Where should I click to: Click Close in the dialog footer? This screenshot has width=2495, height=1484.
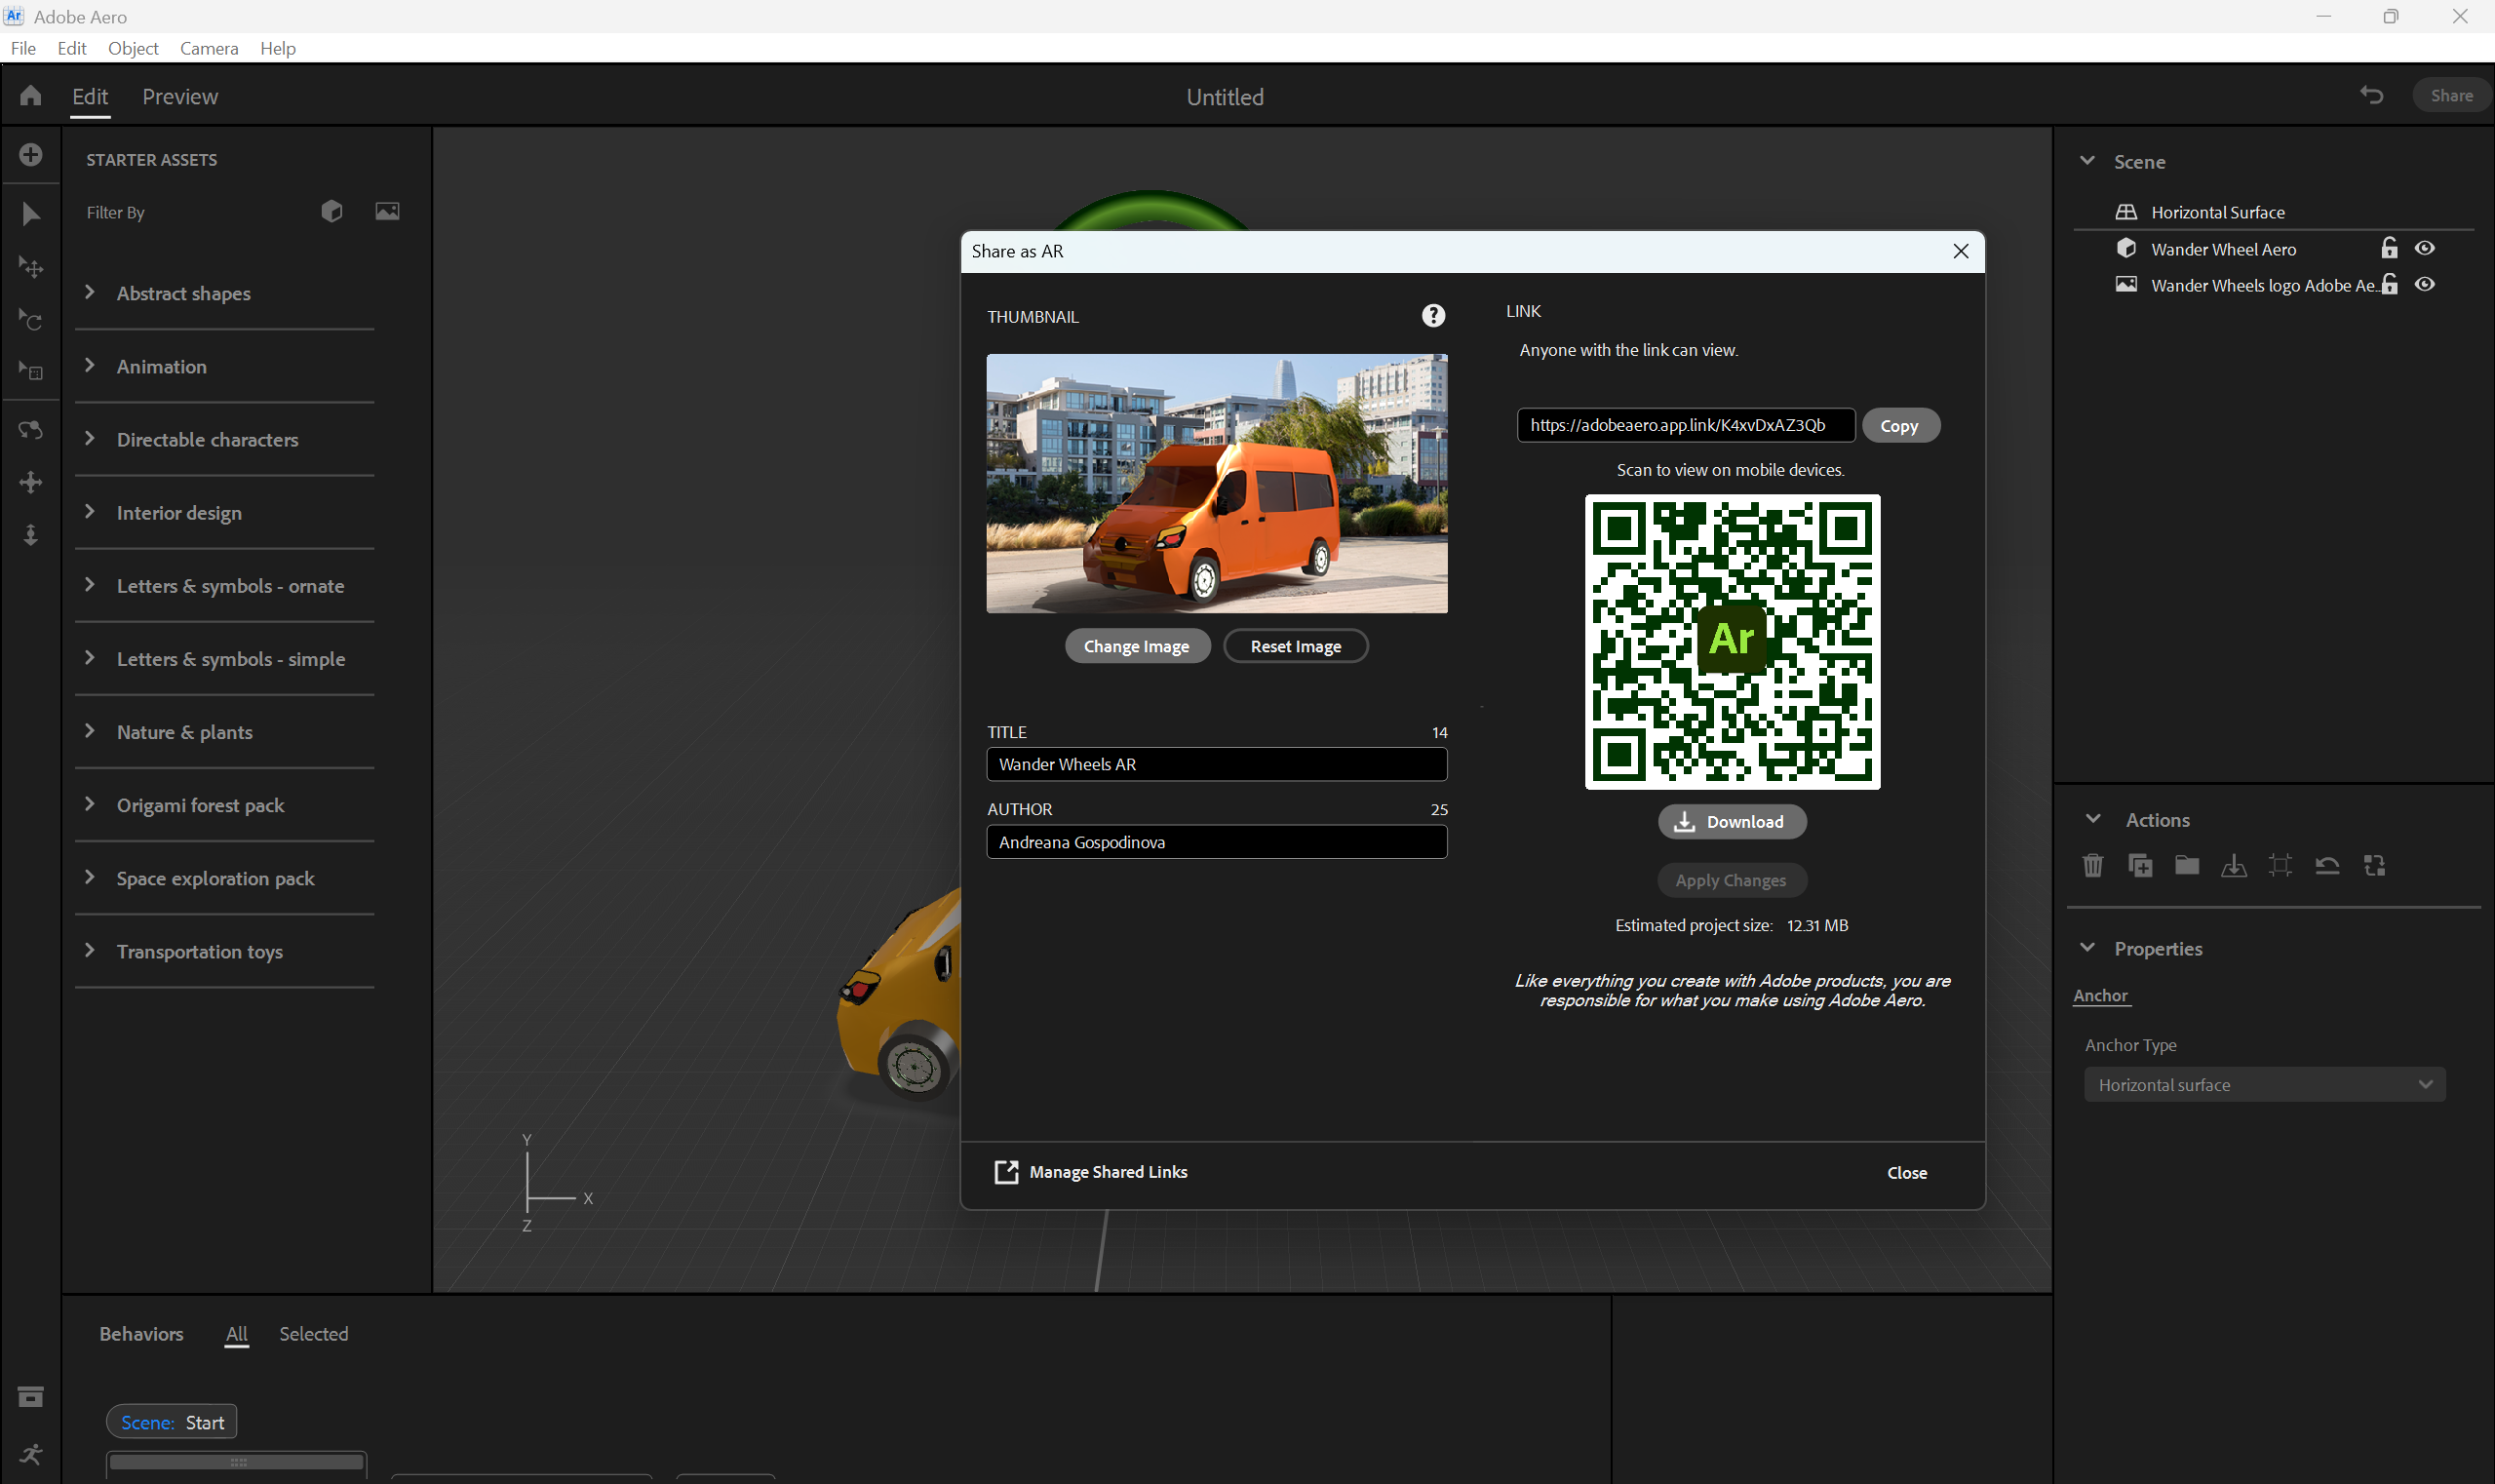pyautogui.click(x=1907, y=1173)
